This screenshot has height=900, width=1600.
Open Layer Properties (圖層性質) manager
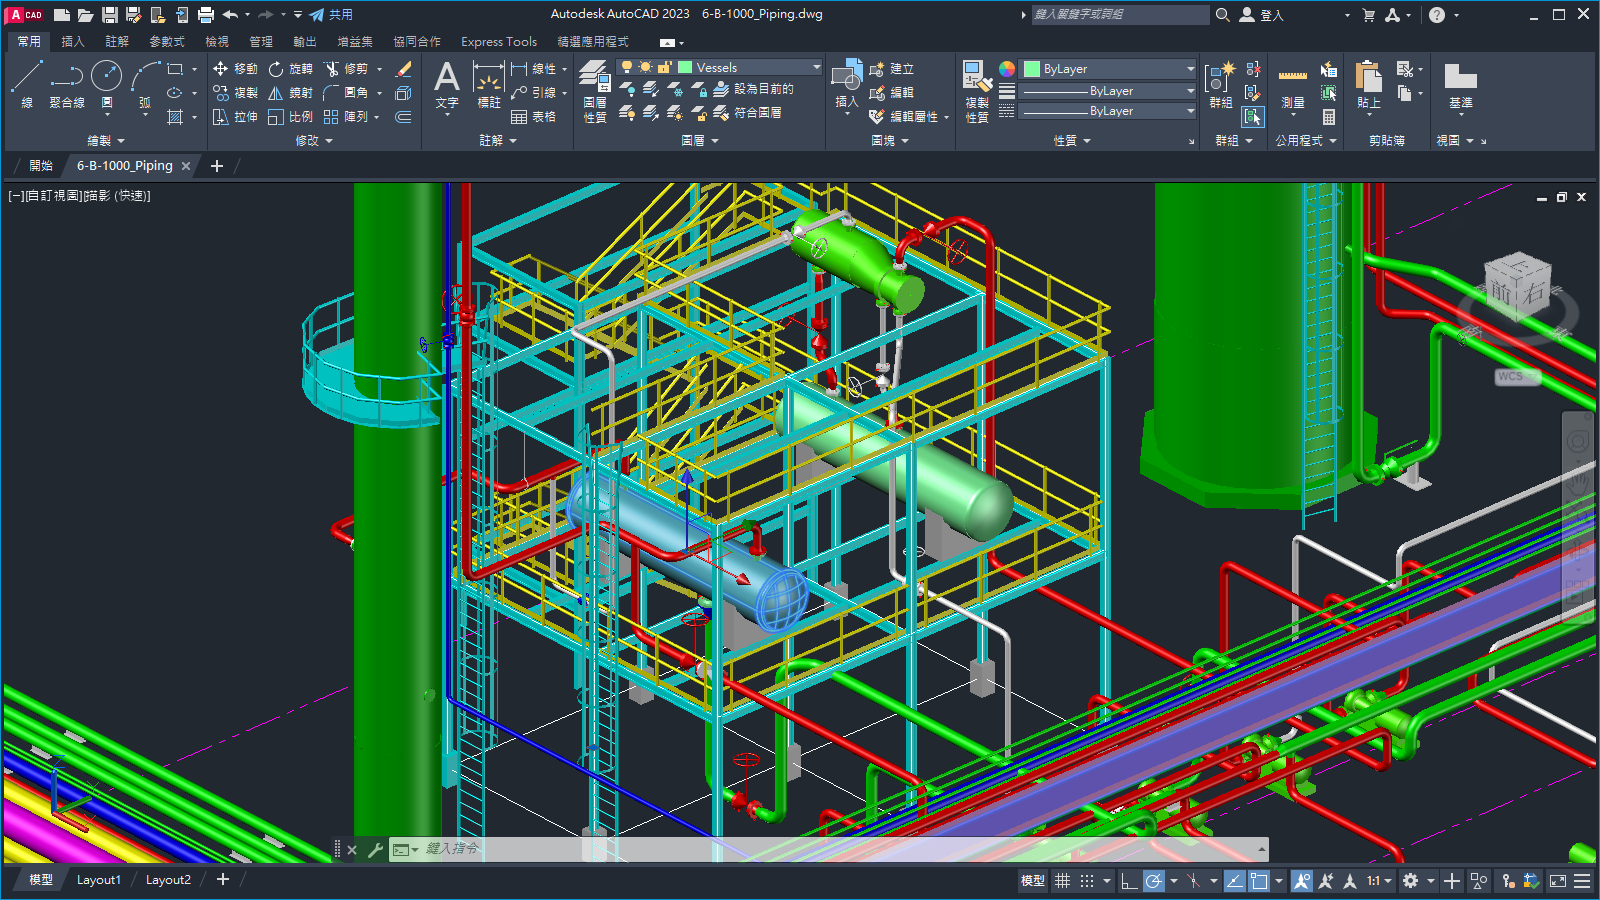[595, 91]
